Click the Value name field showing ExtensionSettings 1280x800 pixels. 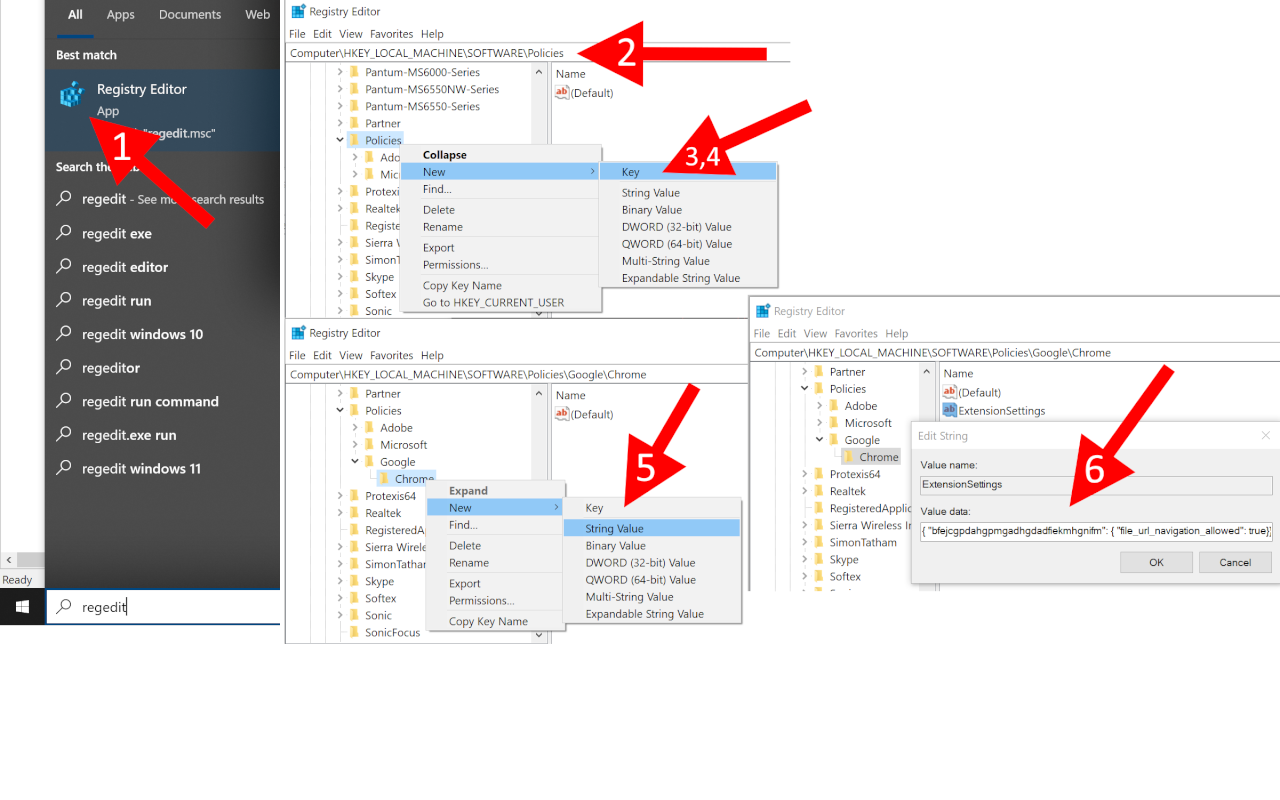click(1096, 484)
